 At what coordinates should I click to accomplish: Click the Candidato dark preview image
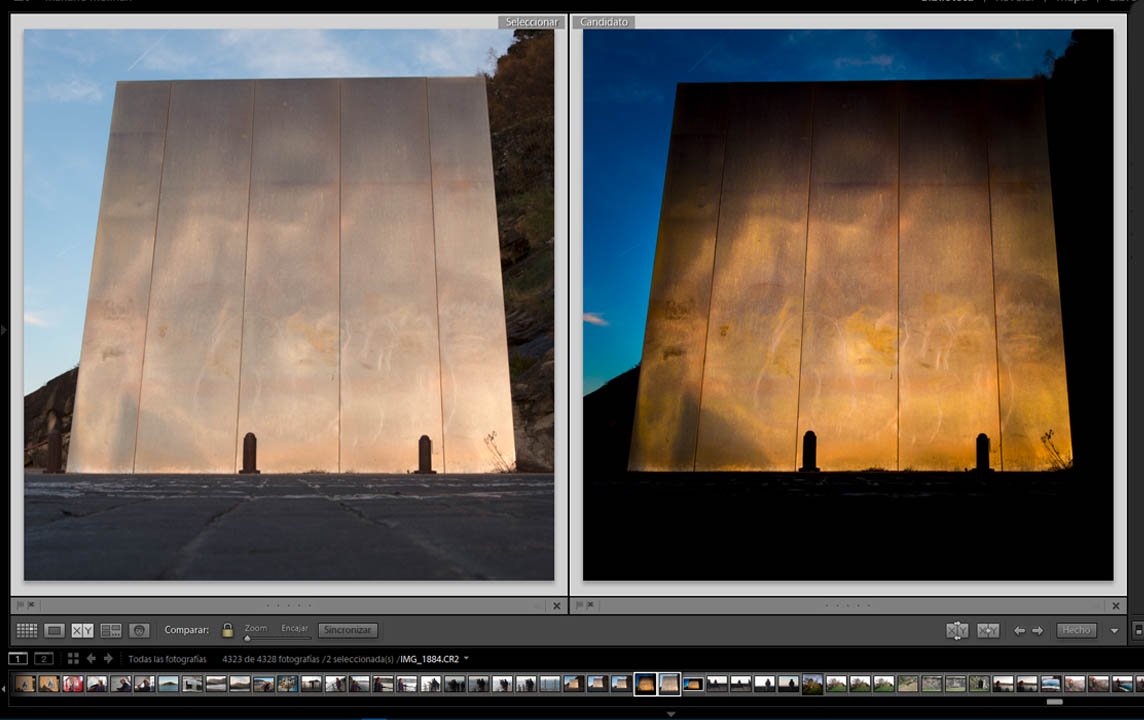[848, 305]
